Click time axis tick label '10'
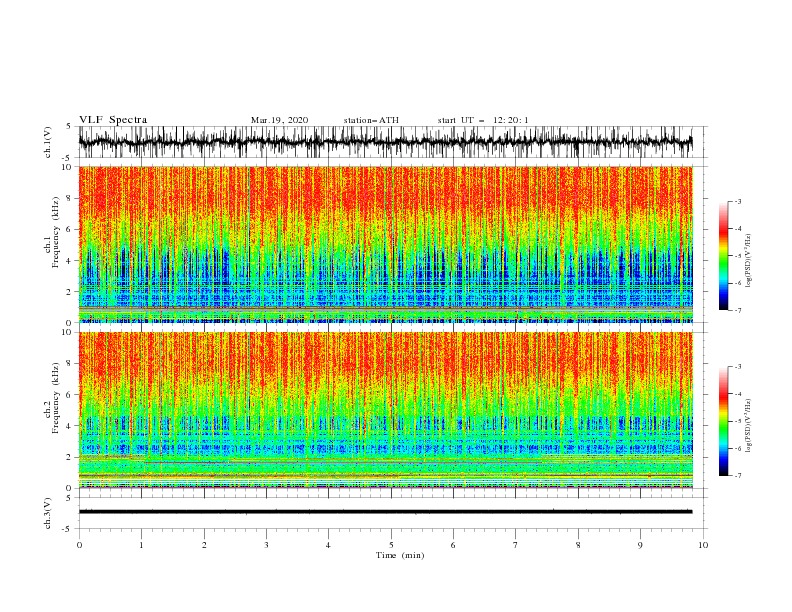Screen dimensions: 792x612 pos(703,545)
